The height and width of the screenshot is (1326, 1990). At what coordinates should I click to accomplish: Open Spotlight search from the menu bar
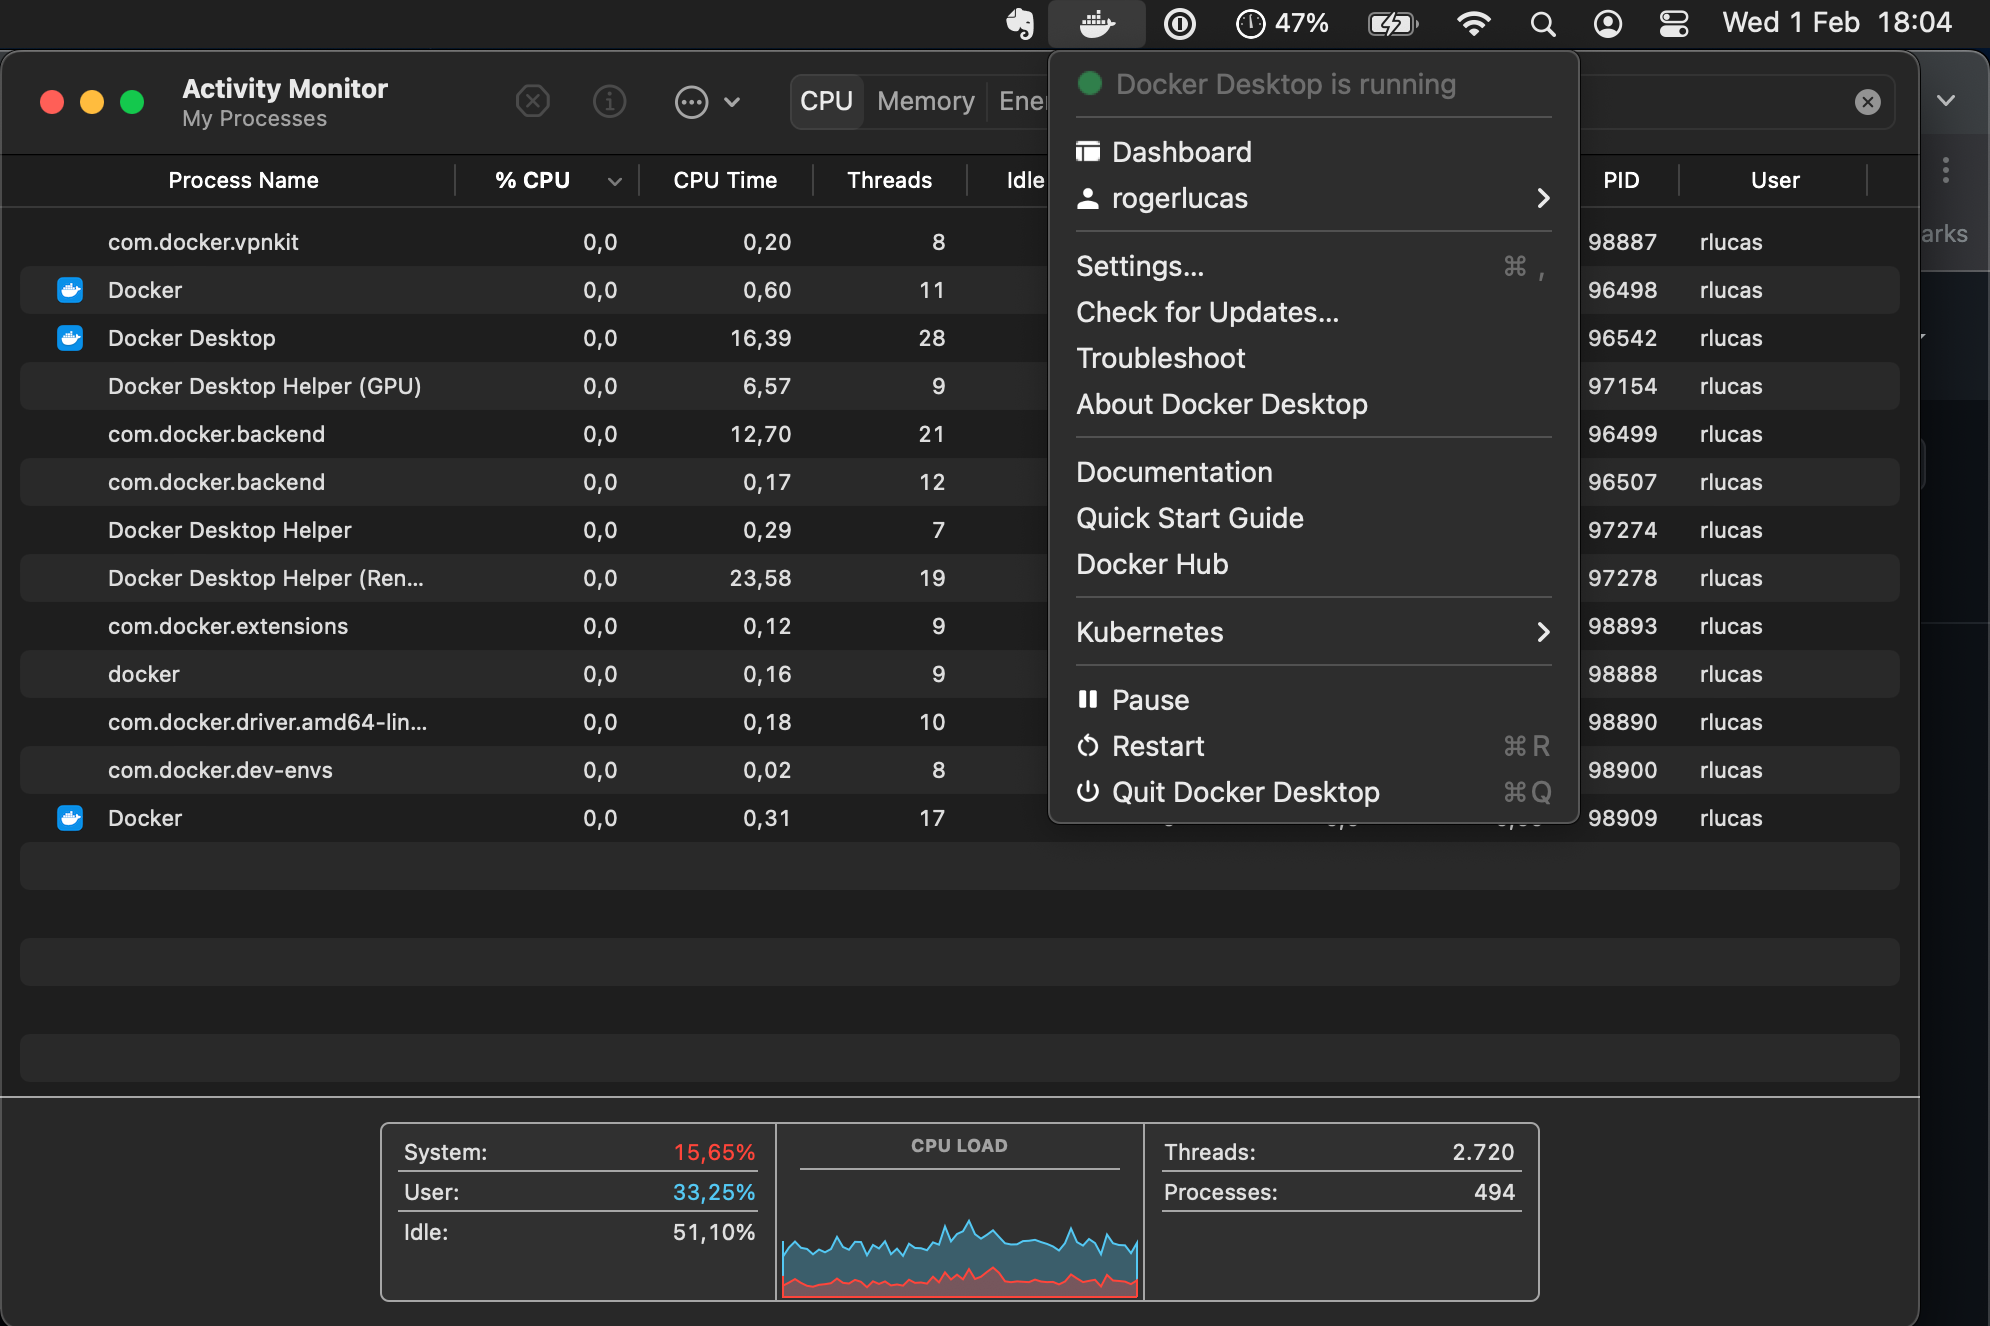[1543, 23]
